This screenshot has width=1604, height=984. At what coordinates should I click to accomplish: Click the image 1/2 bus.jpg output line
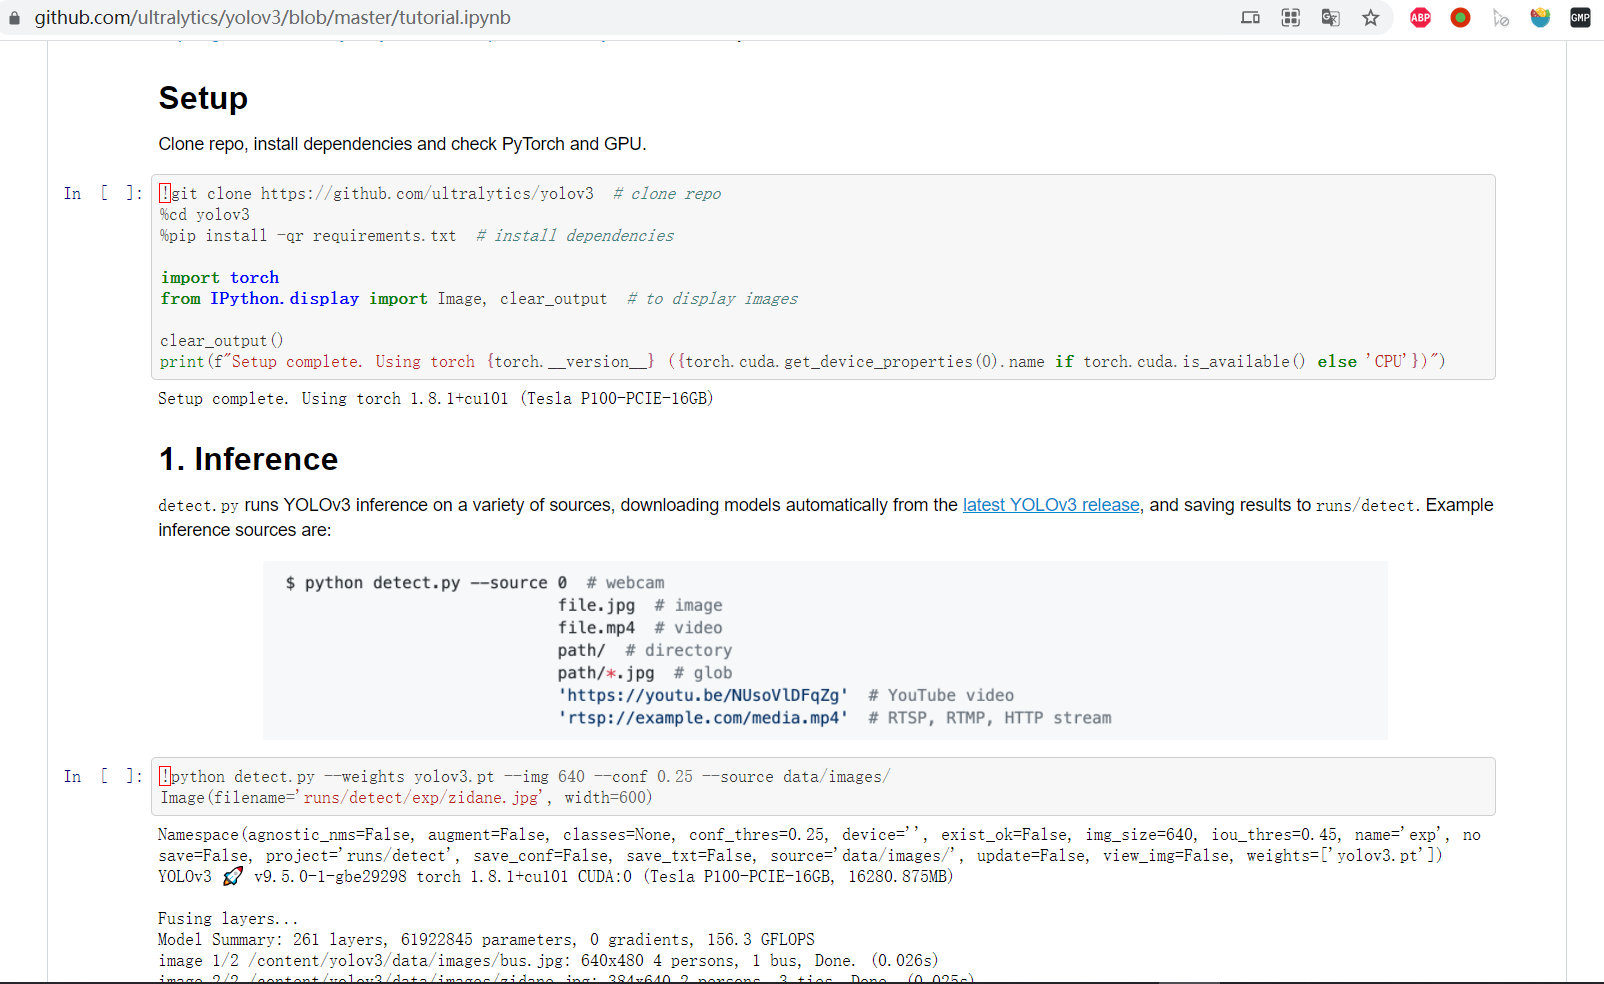coord(548,961)
